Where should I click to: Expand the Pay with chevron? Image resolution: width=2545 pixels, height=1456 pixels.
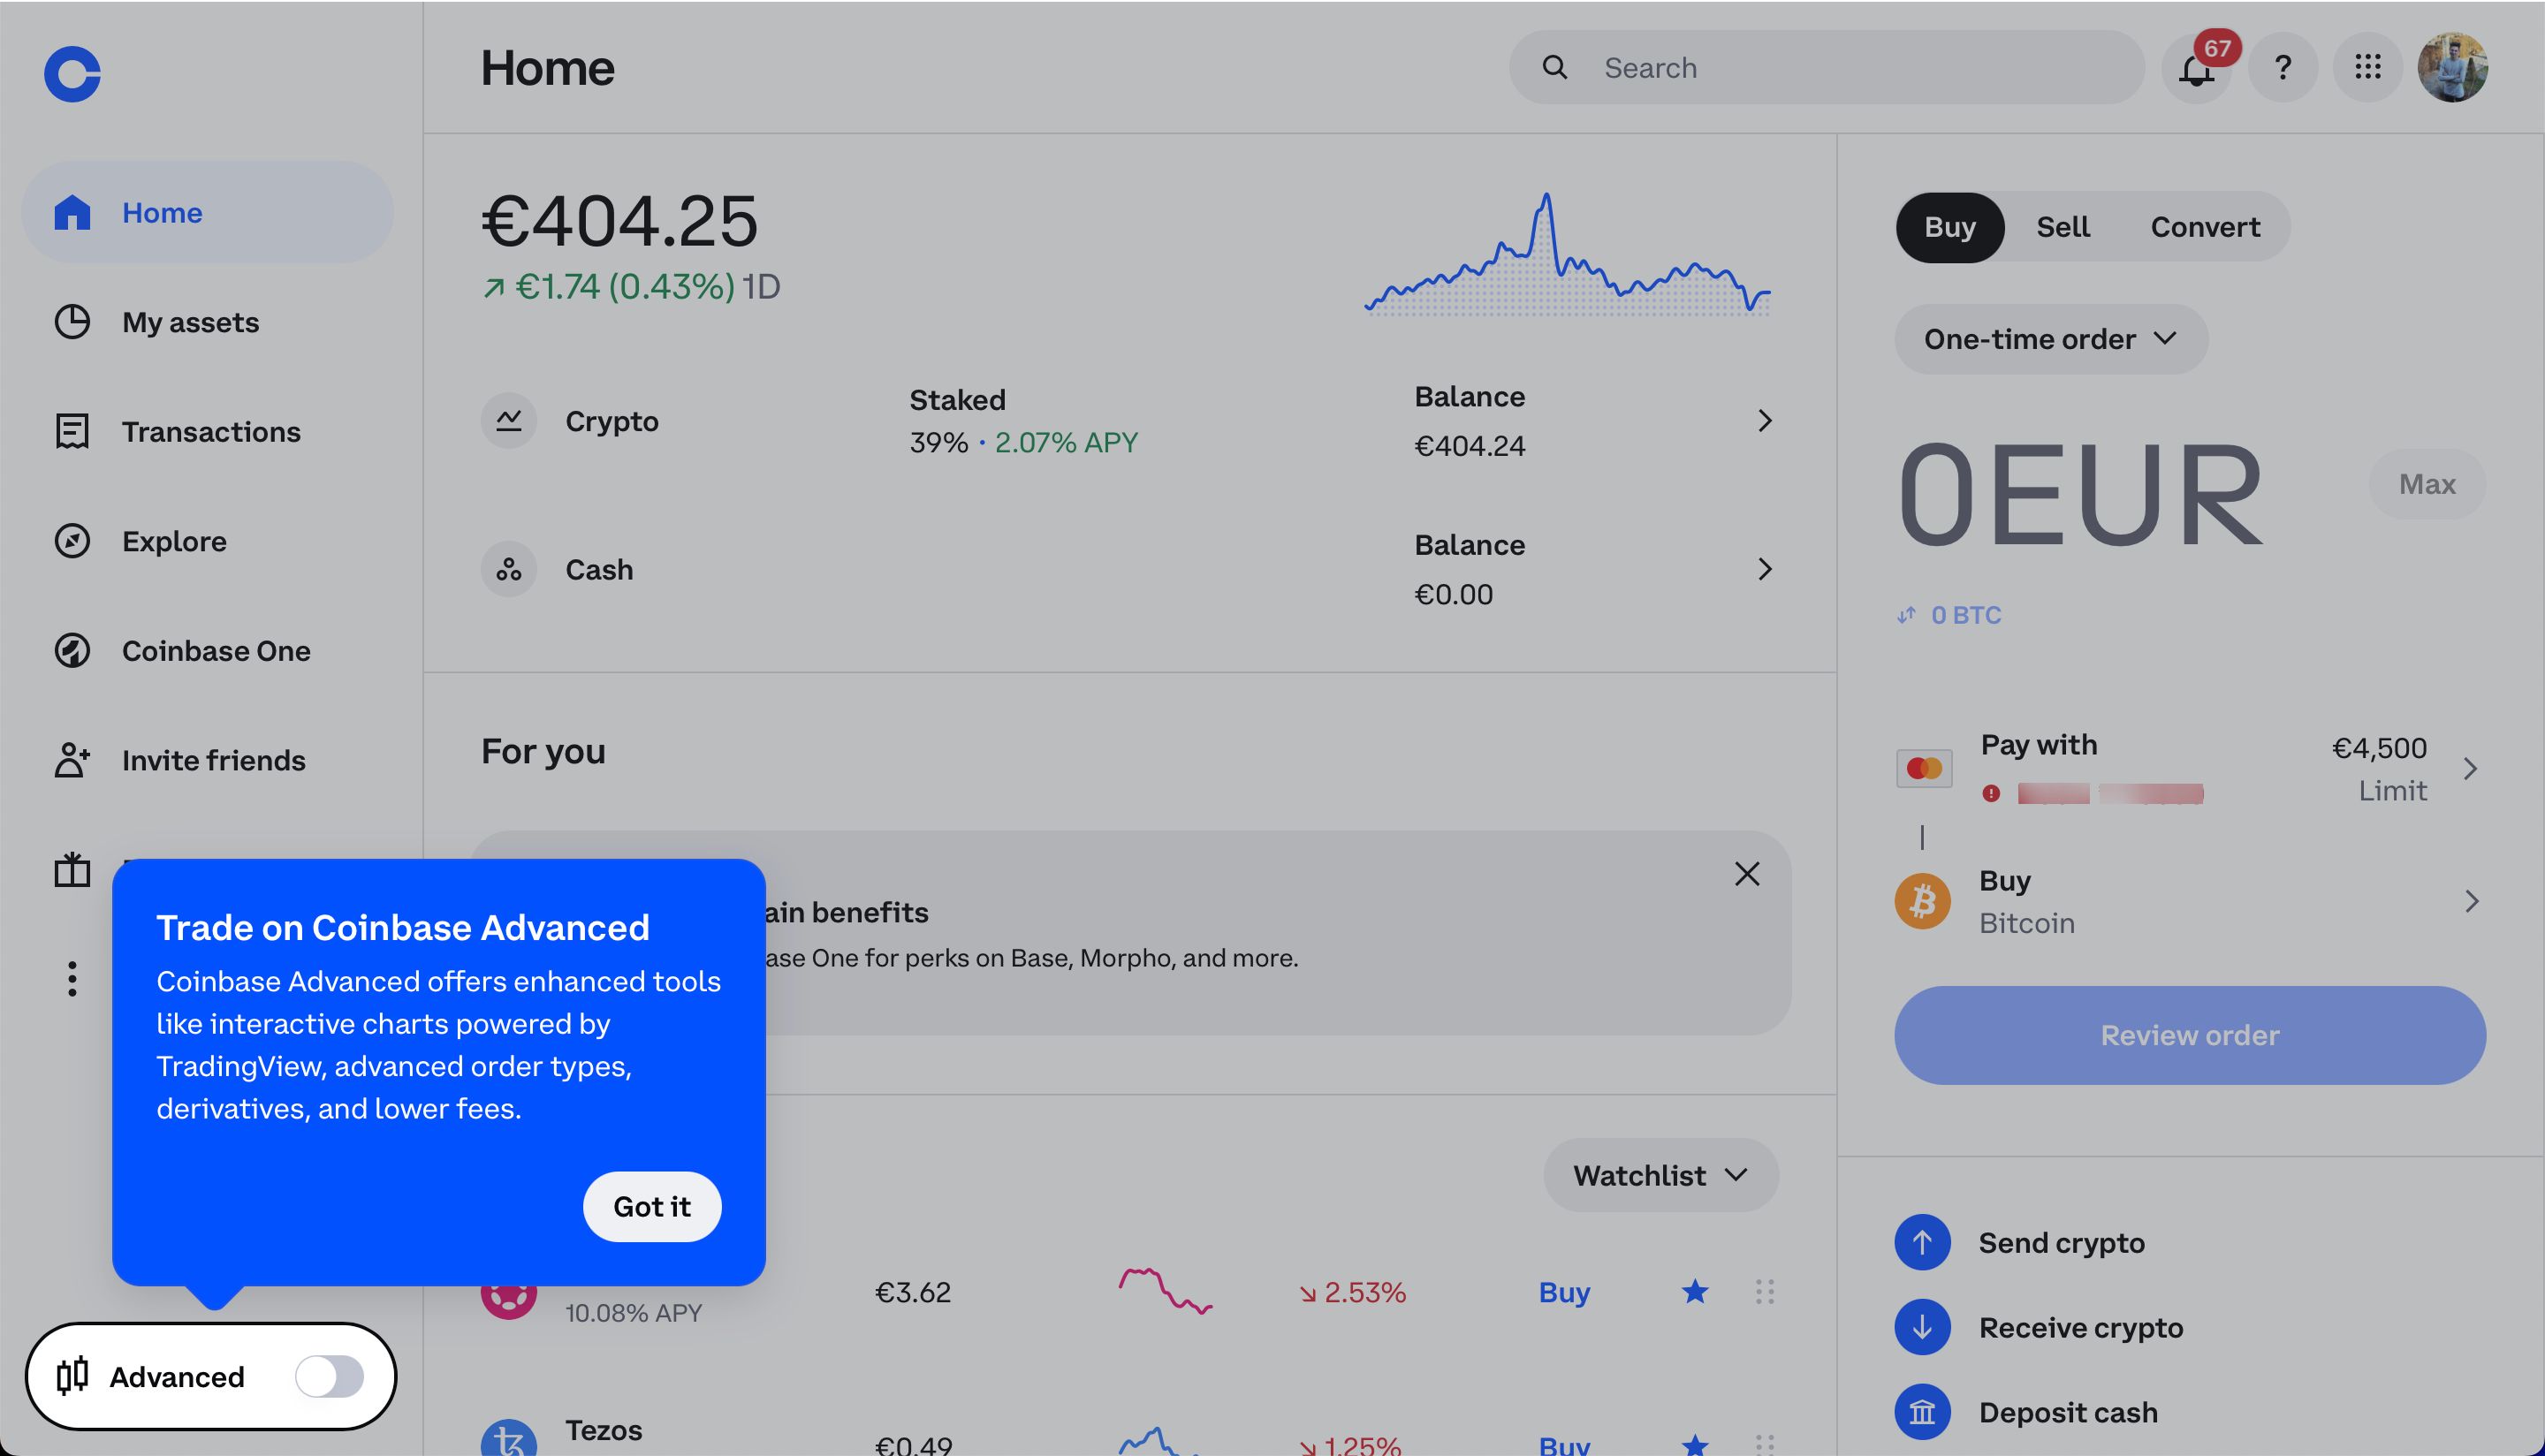point(2469,768)
